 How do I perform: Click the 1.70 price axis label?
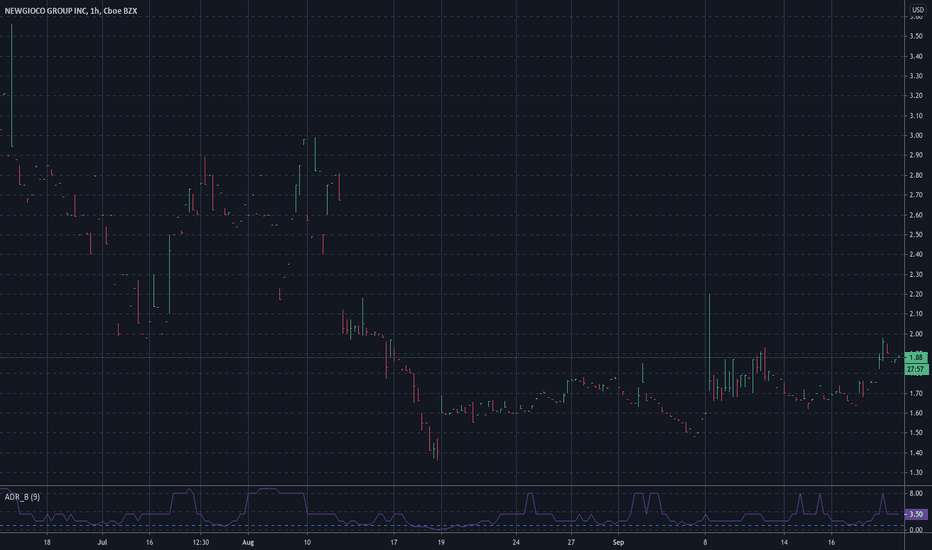click(x=916, y=394)
